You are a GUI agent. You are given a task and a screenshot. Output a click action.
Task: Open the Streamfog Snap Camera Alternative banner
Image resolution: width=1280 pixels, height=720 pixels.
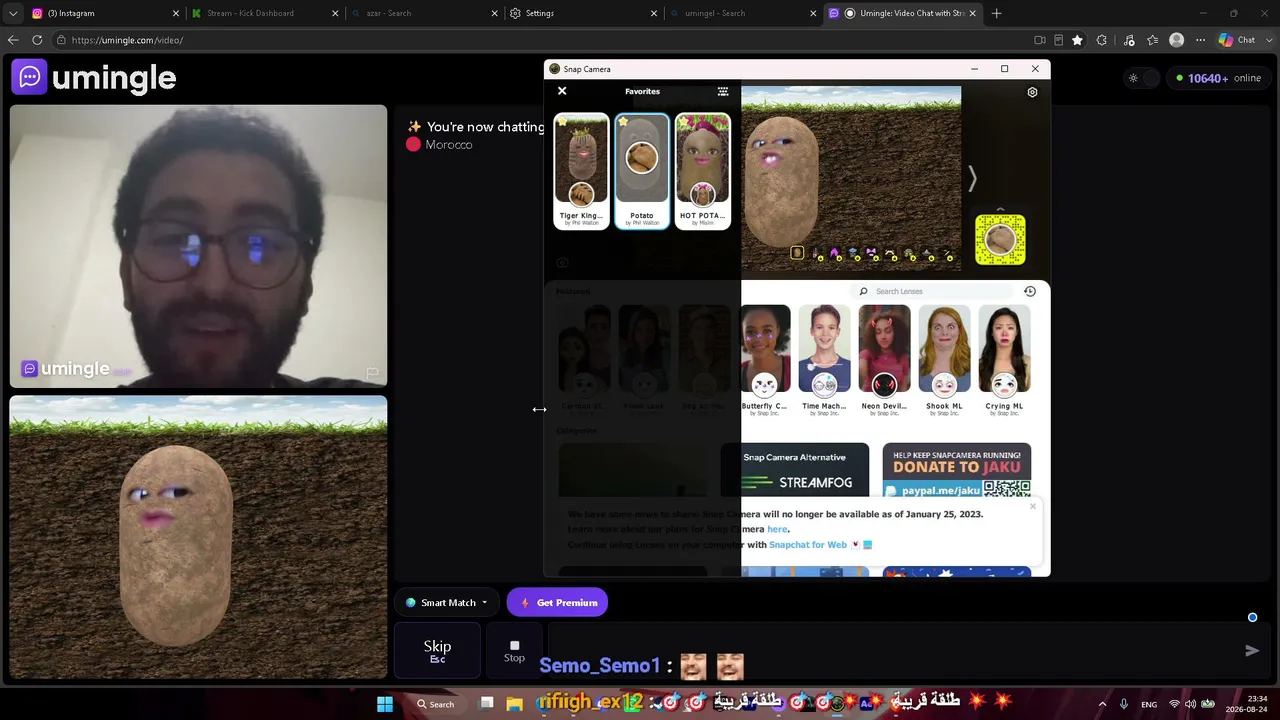(795, 470)
